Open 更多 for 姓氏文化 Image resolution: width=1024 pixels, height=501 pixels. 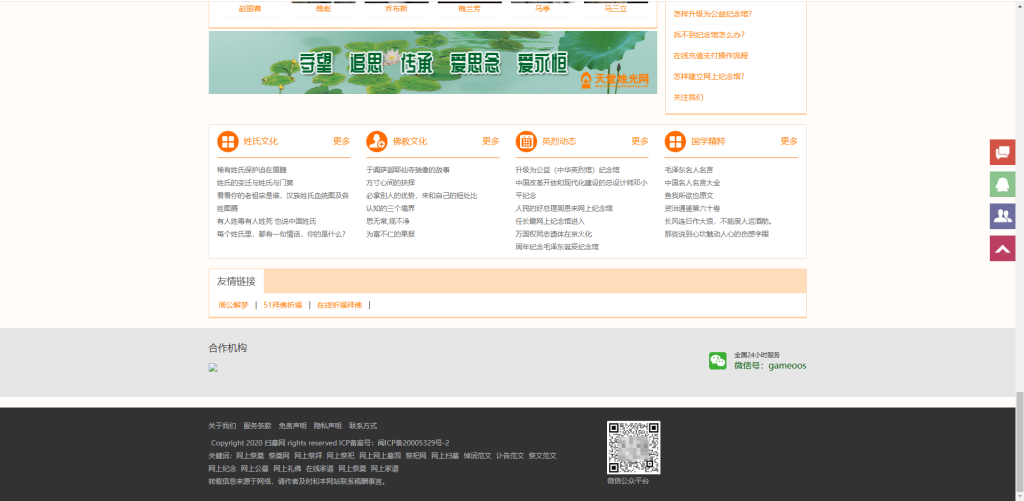342,141
